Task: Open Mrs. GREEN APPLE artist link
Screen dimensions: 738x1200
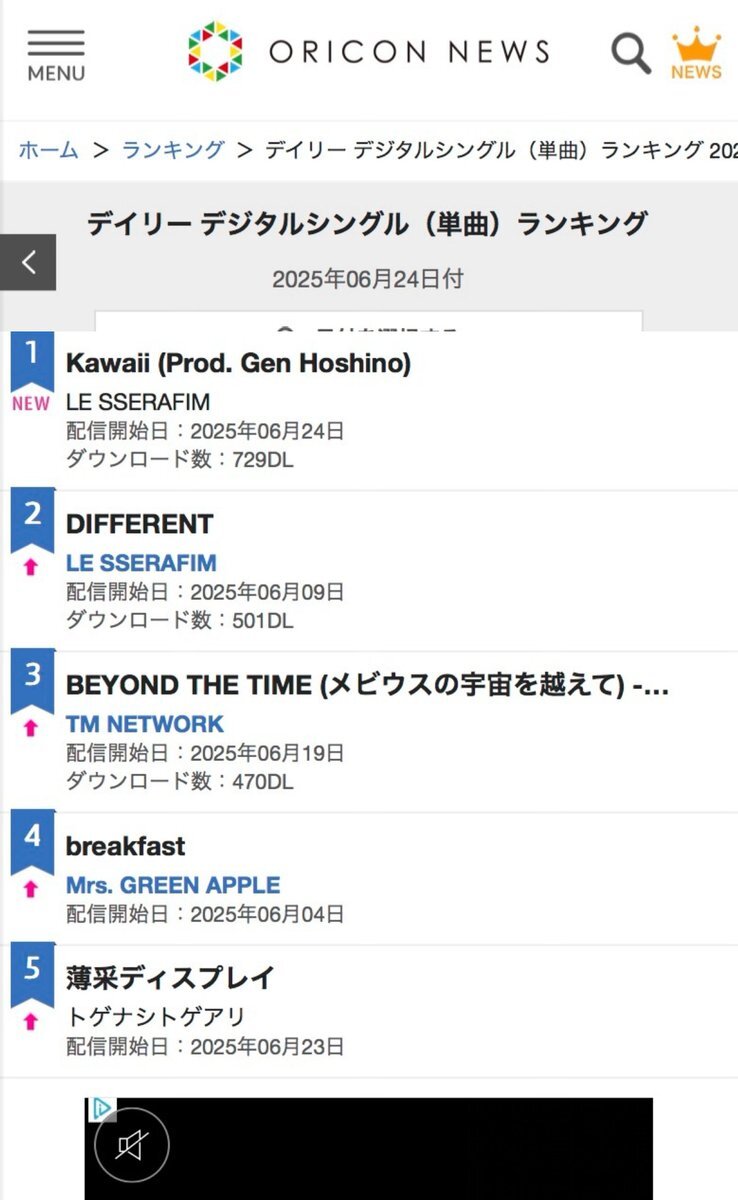Action: click(x=173, y=885)
